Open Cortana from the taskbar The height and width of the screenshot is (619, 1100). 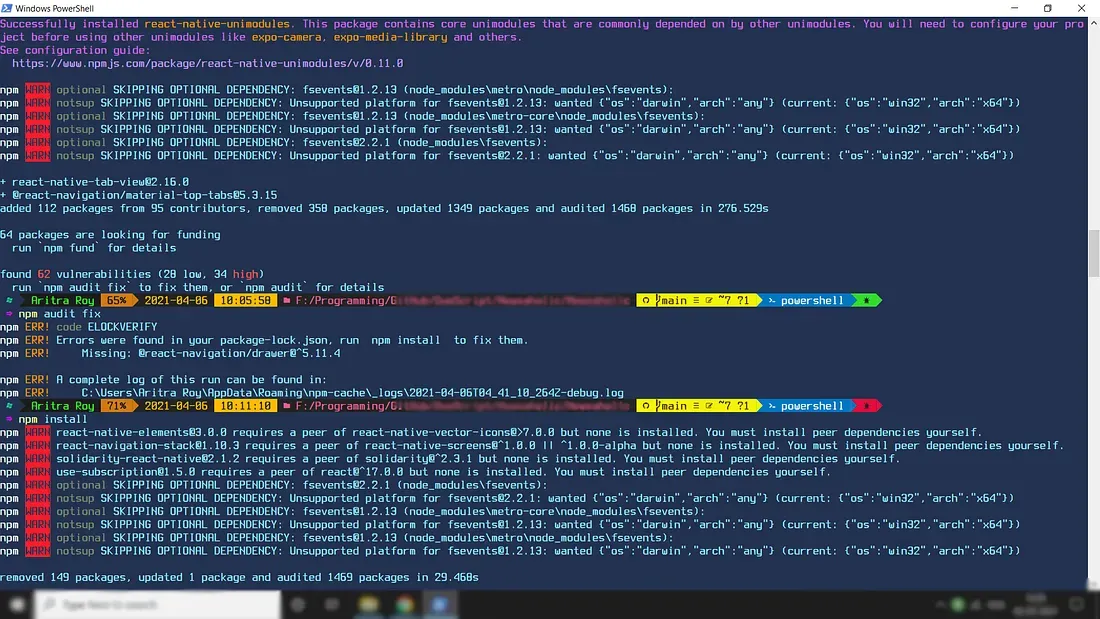point(297,604)
